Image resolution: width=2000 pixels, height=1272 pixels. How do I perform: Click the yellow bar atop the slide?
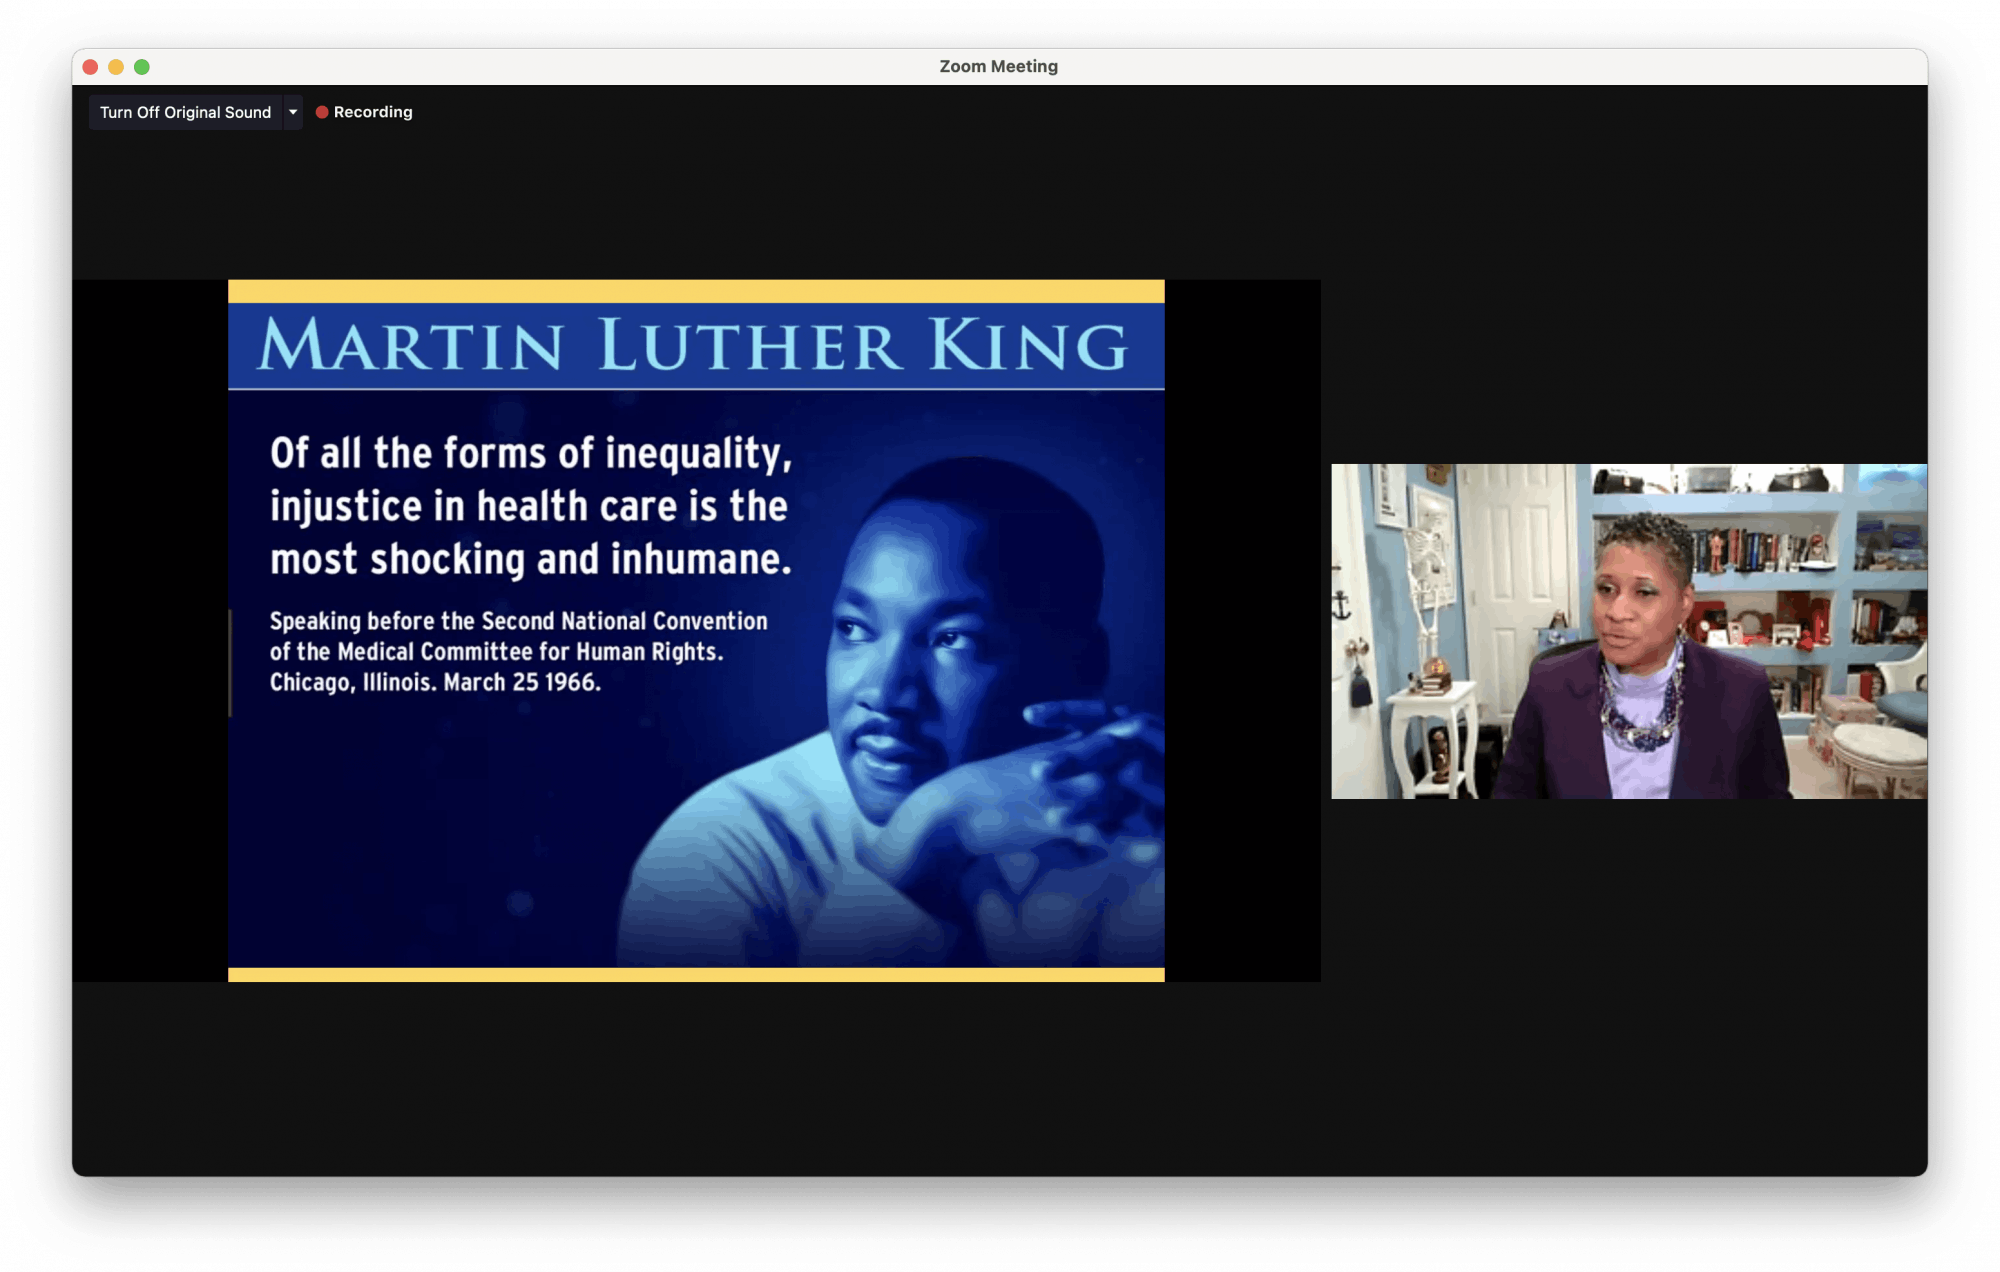coord(696,291)
